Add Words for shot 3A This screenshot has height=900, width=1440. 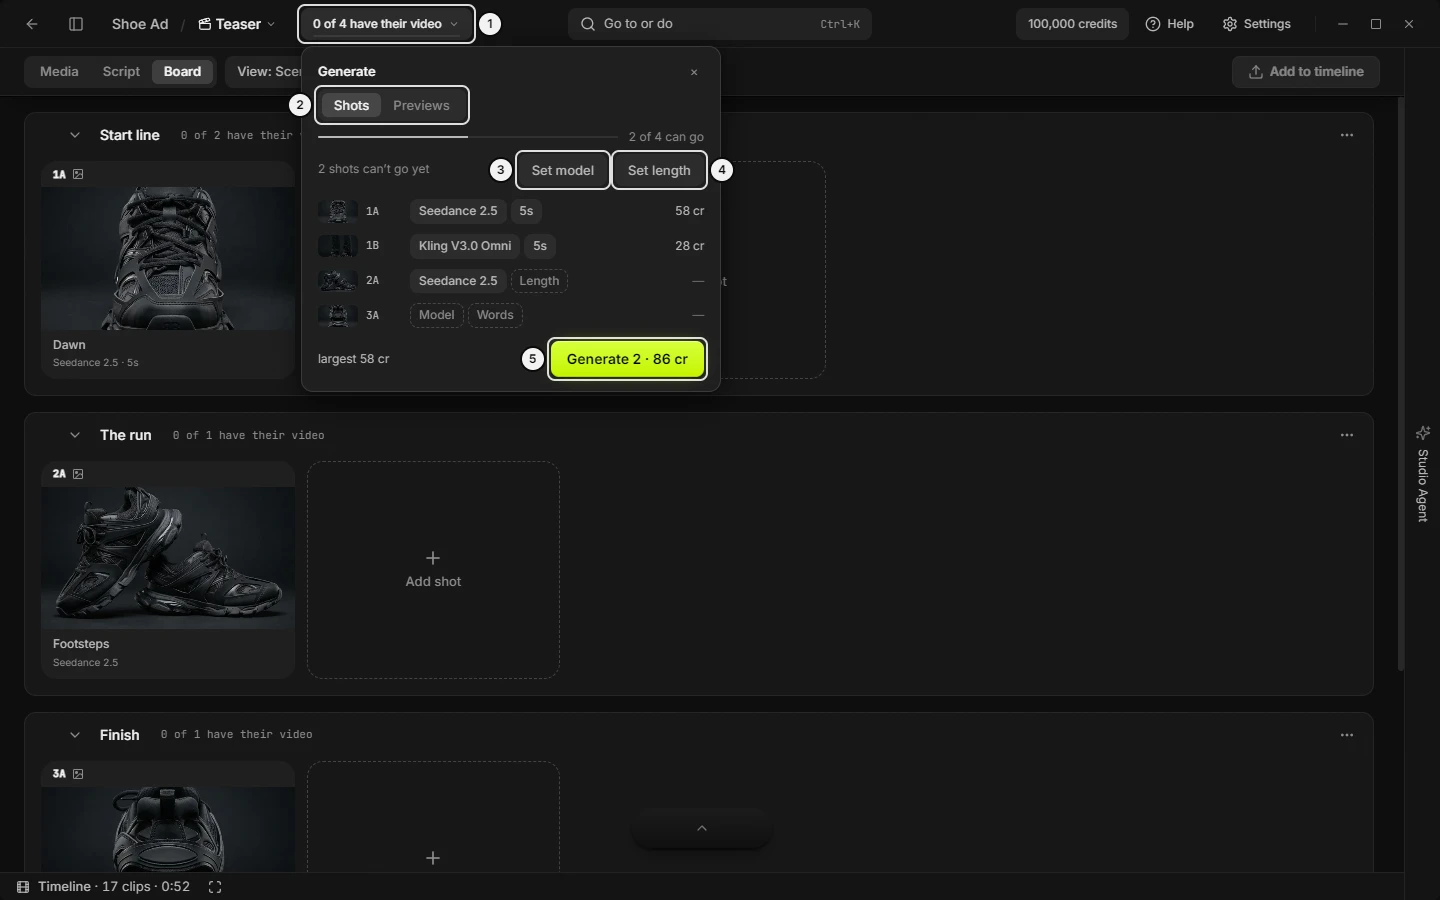pos(495,315)
